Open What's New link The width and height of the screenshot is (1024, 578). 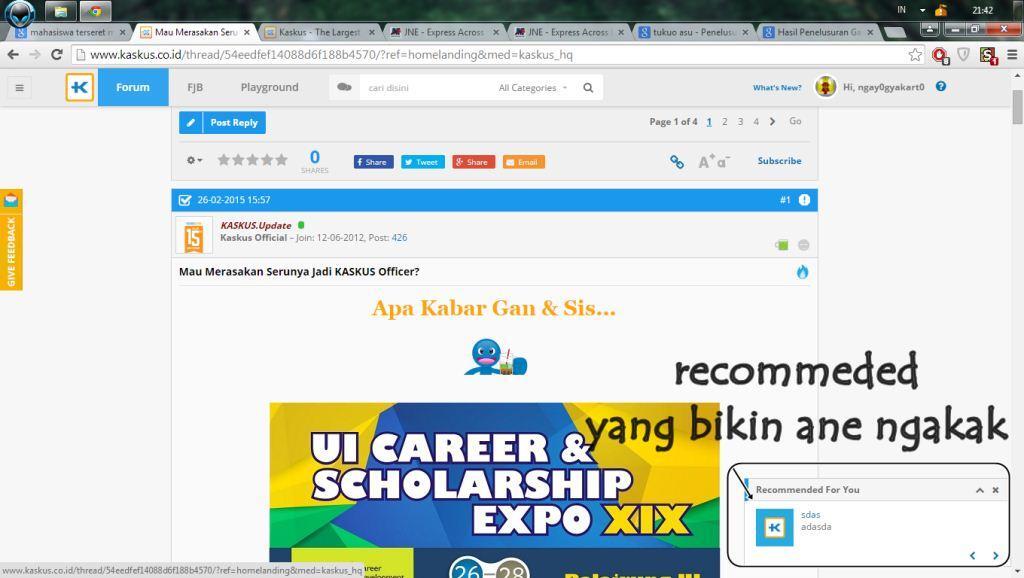[x=777, y=88]
